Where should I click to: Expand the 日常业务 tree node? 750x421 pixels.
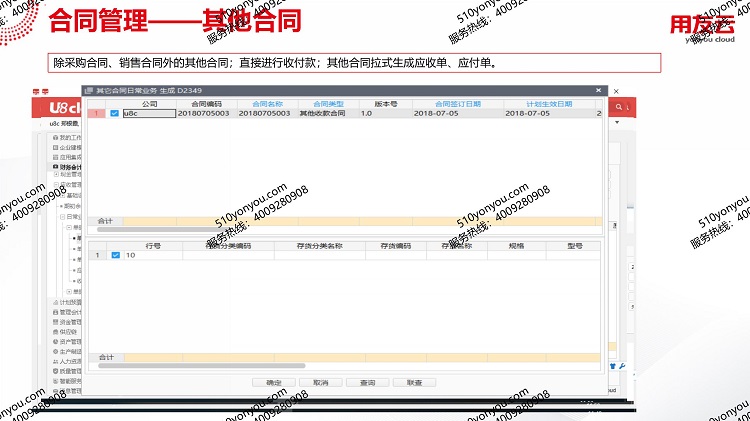coord(61,216)
